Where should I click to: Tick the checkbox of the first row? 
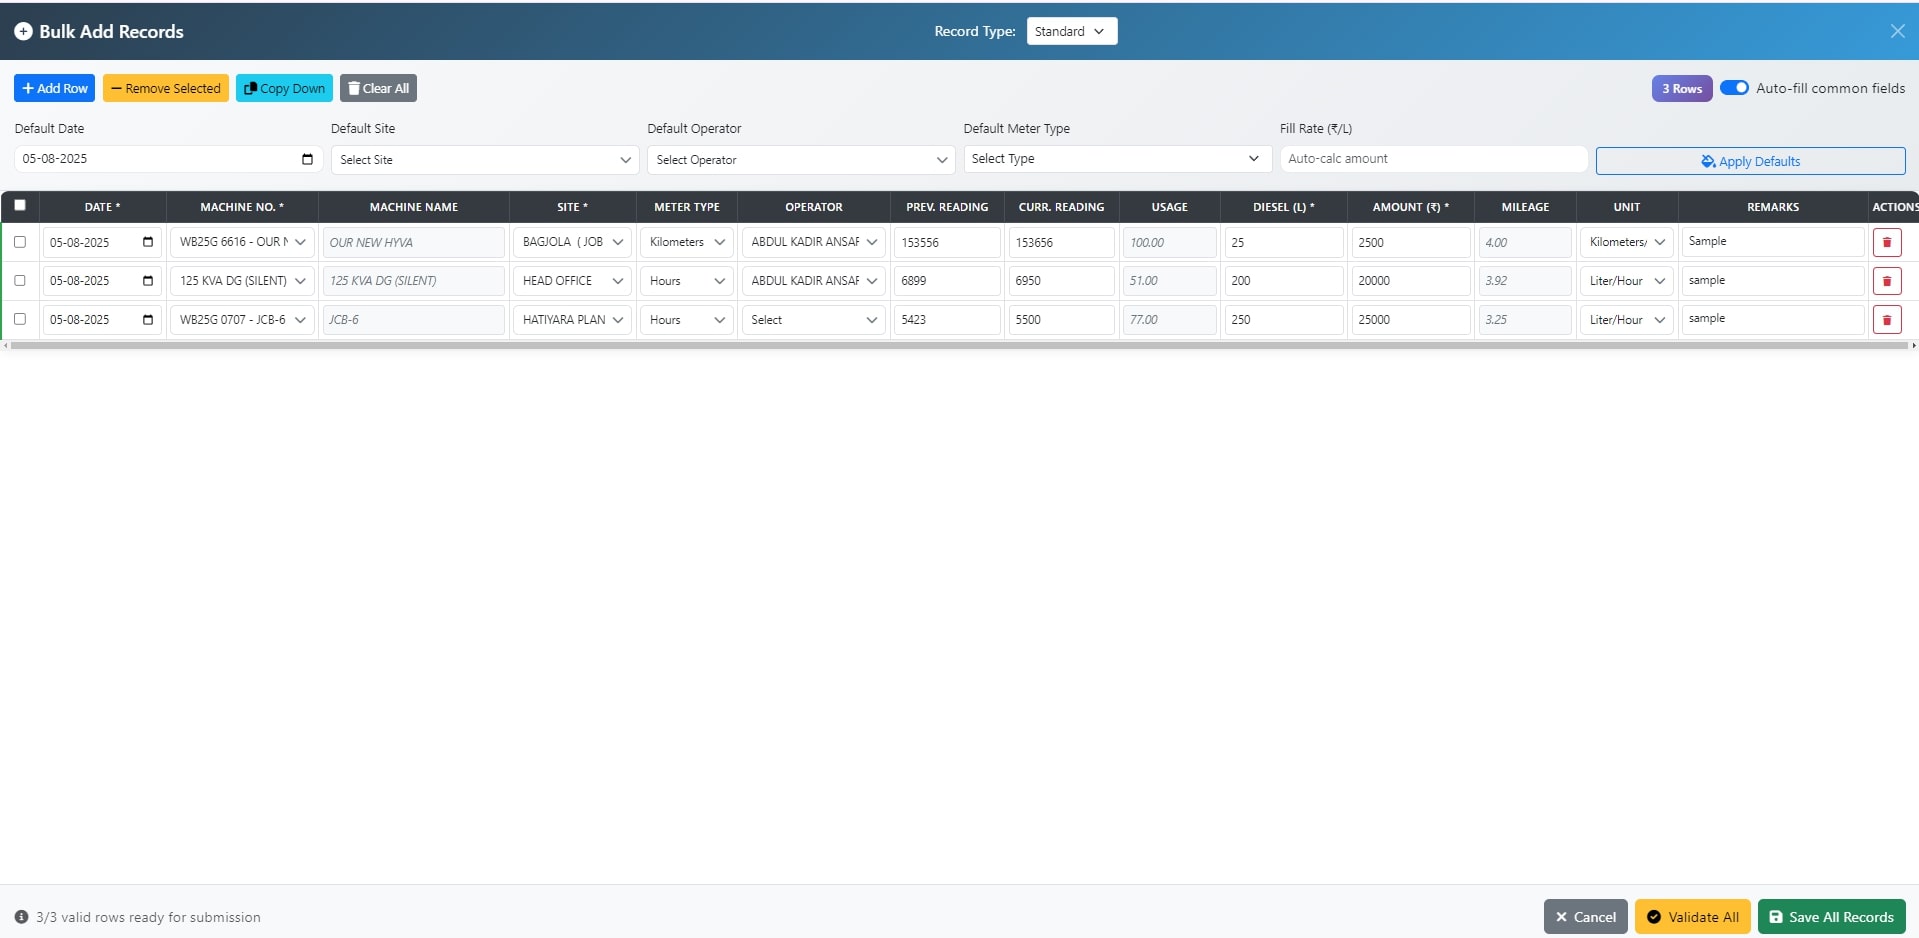pyautogui.click(x=20, y=242)
